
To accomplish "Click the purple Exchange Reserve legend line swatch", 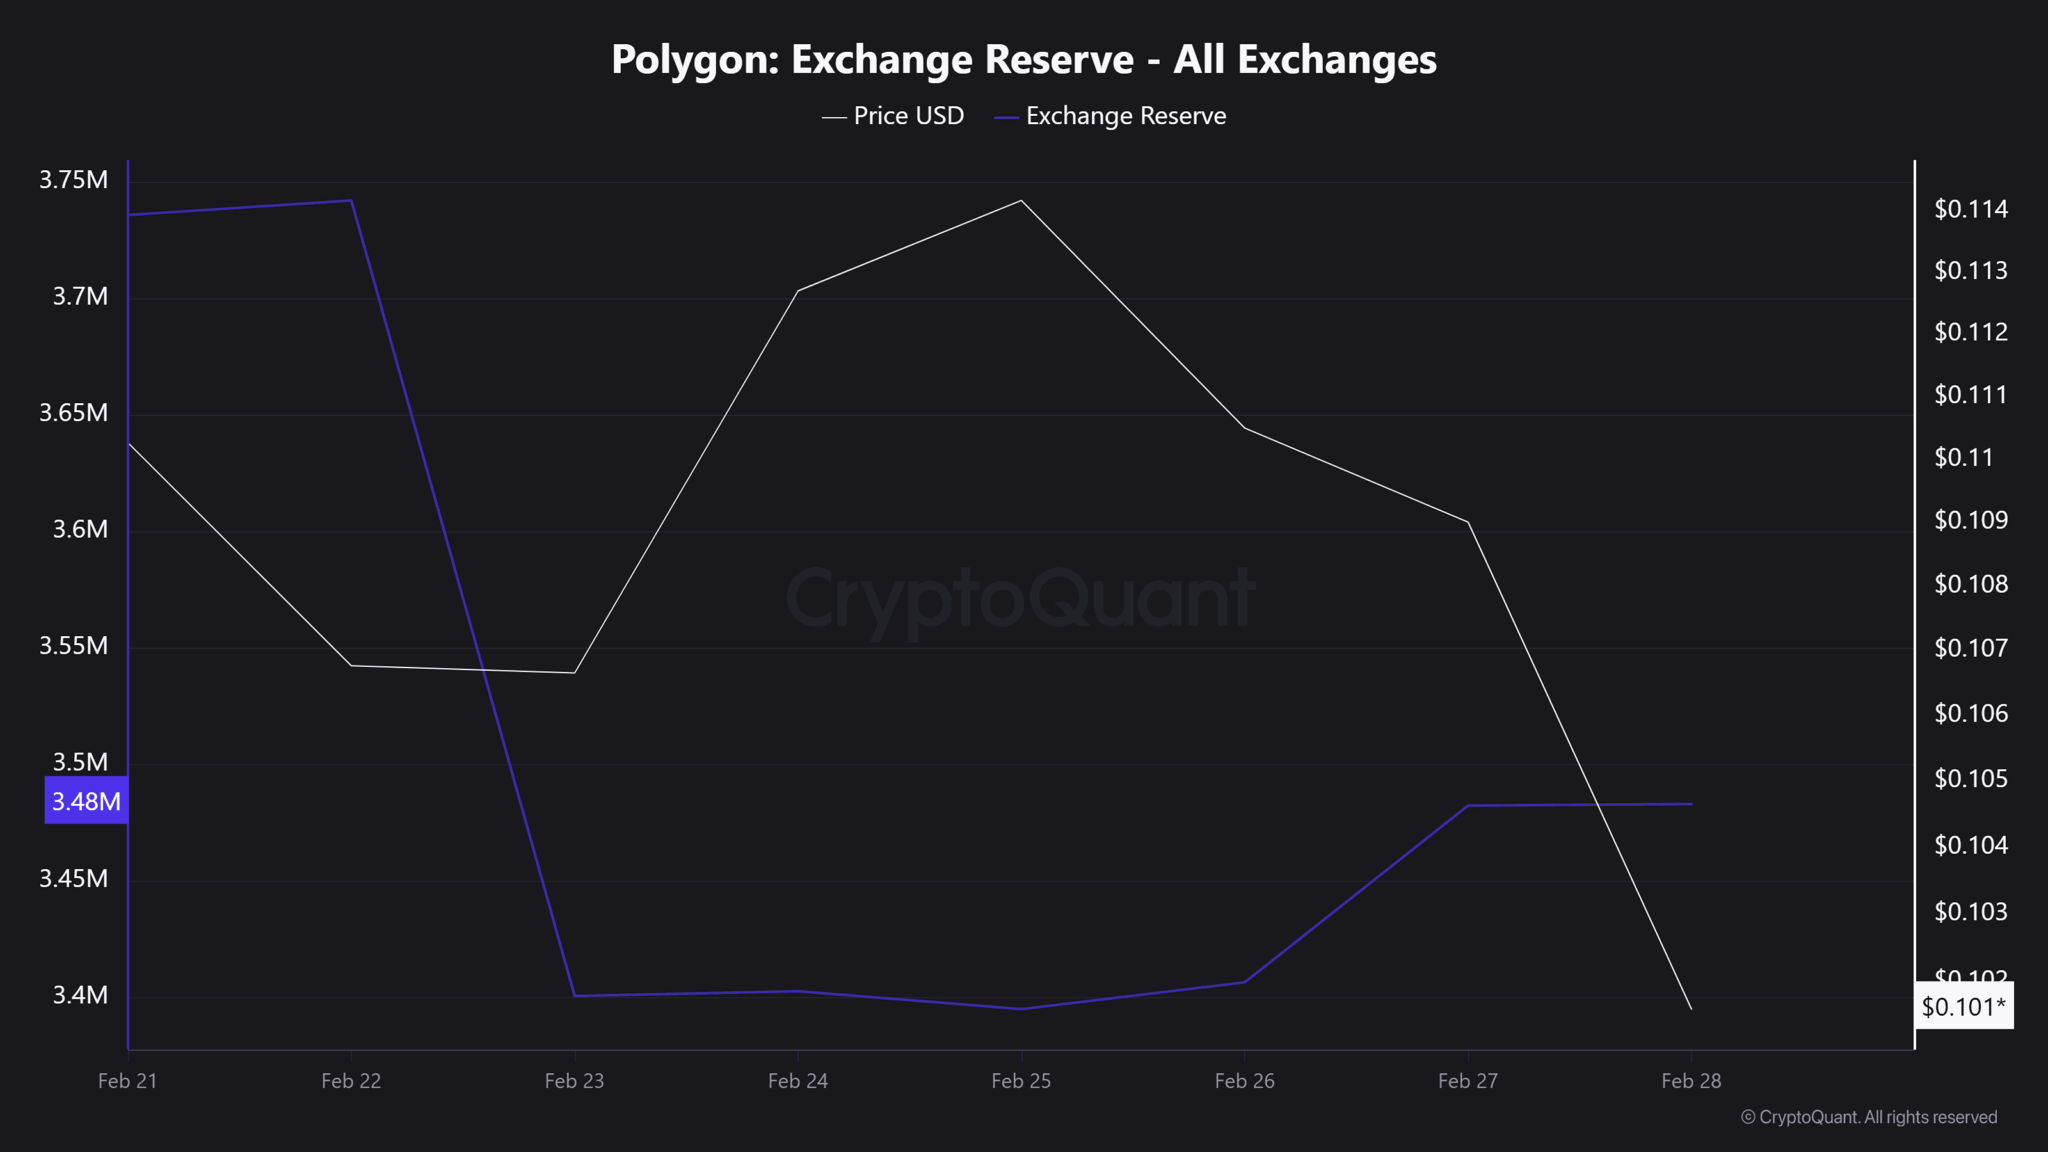I will click(x=1006, y=118).
